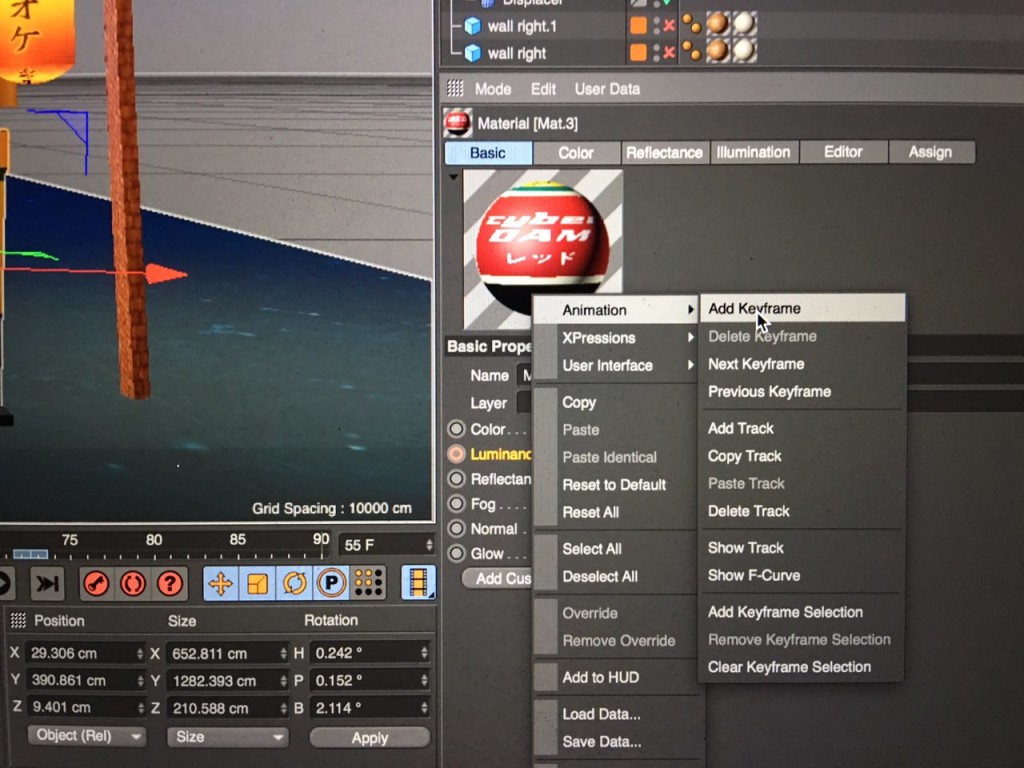Collapse the material preview disclosure triangle
The image size is (1024, 768).
click(453, 177)
